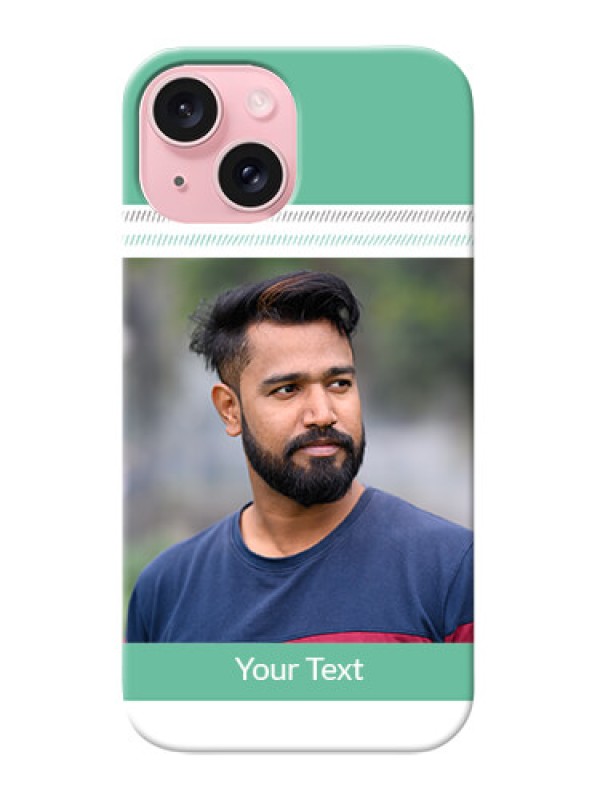Click the lower camera lens
This screenshot has height=800, width=600.
251,174
